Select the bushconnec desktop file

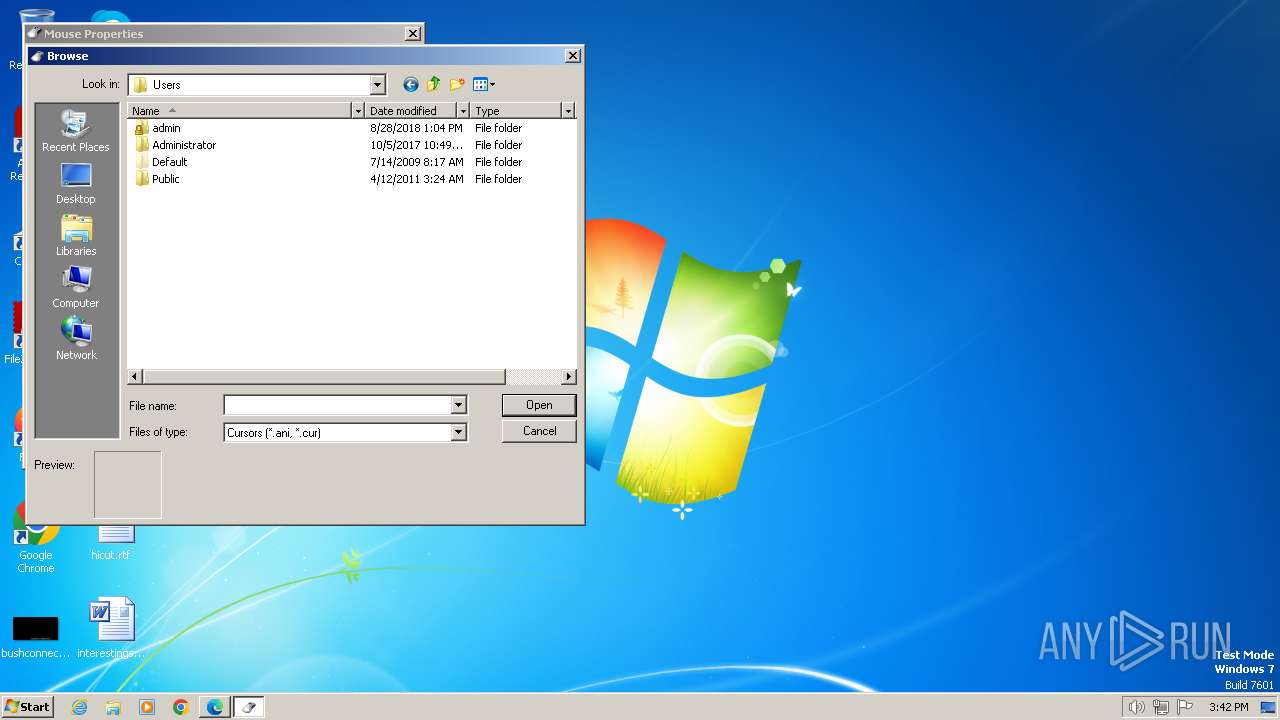pyautogui.click(x=35, y=637)
